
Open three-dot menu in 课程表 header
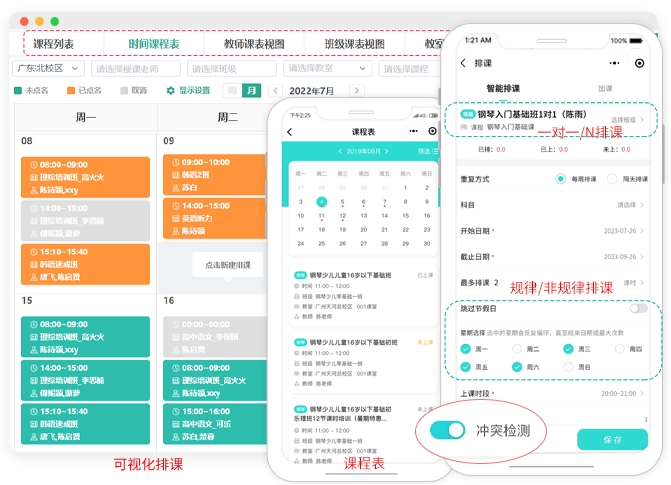coord(412,132)
